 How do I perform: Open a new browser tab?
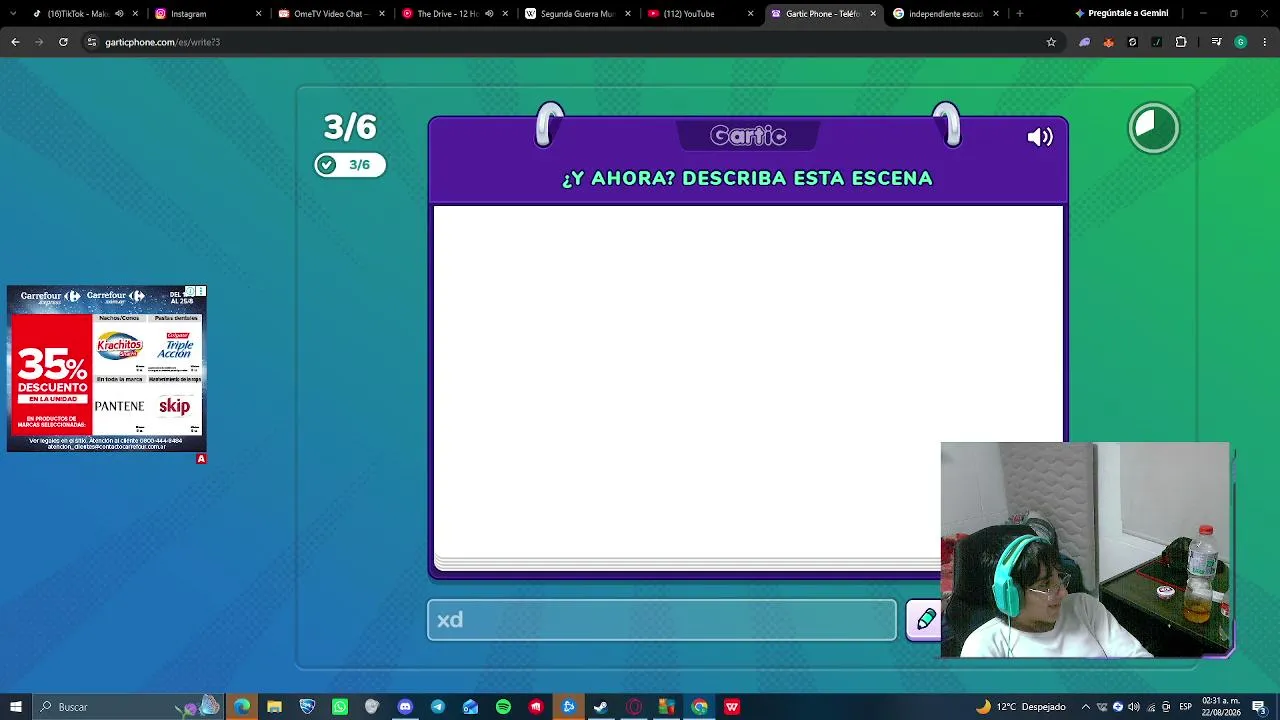(1019, 14)
